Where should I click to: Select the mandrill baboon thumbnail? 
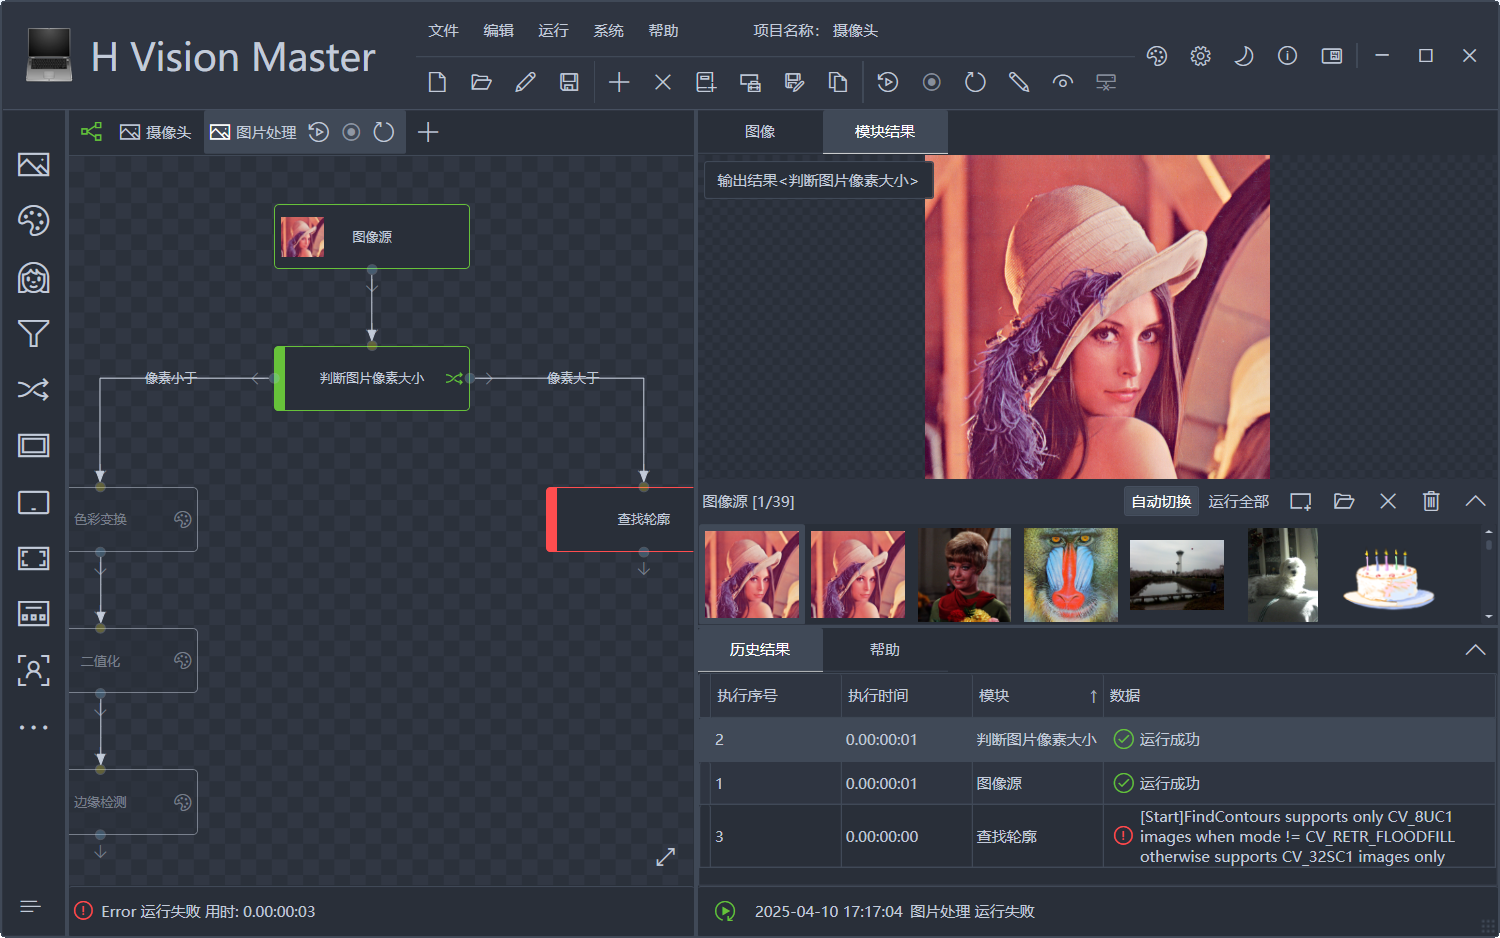[1071, 575]
